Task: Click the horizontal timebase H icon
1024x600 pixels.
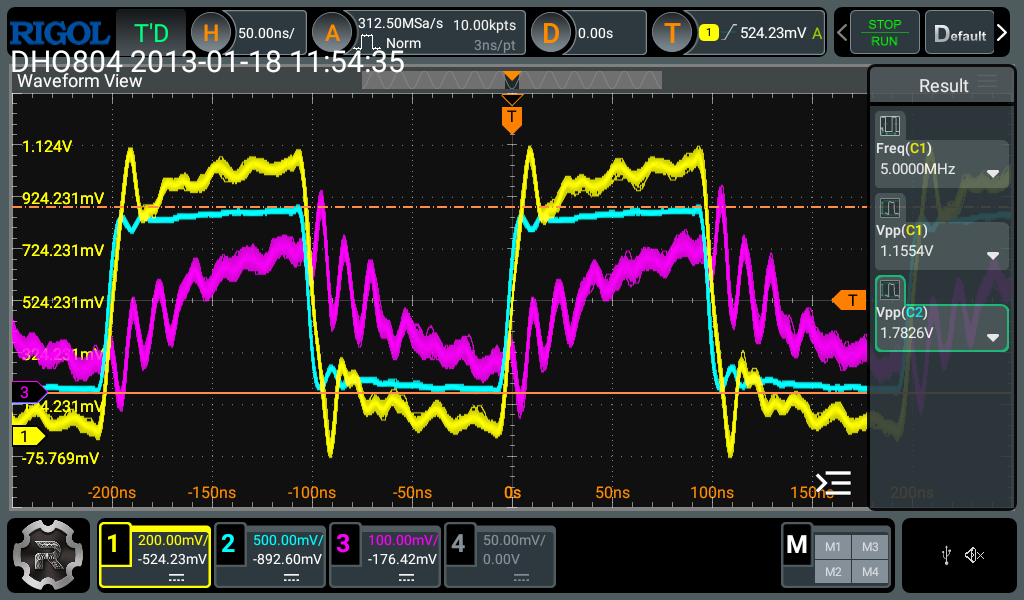Action: tap(210, 33)
